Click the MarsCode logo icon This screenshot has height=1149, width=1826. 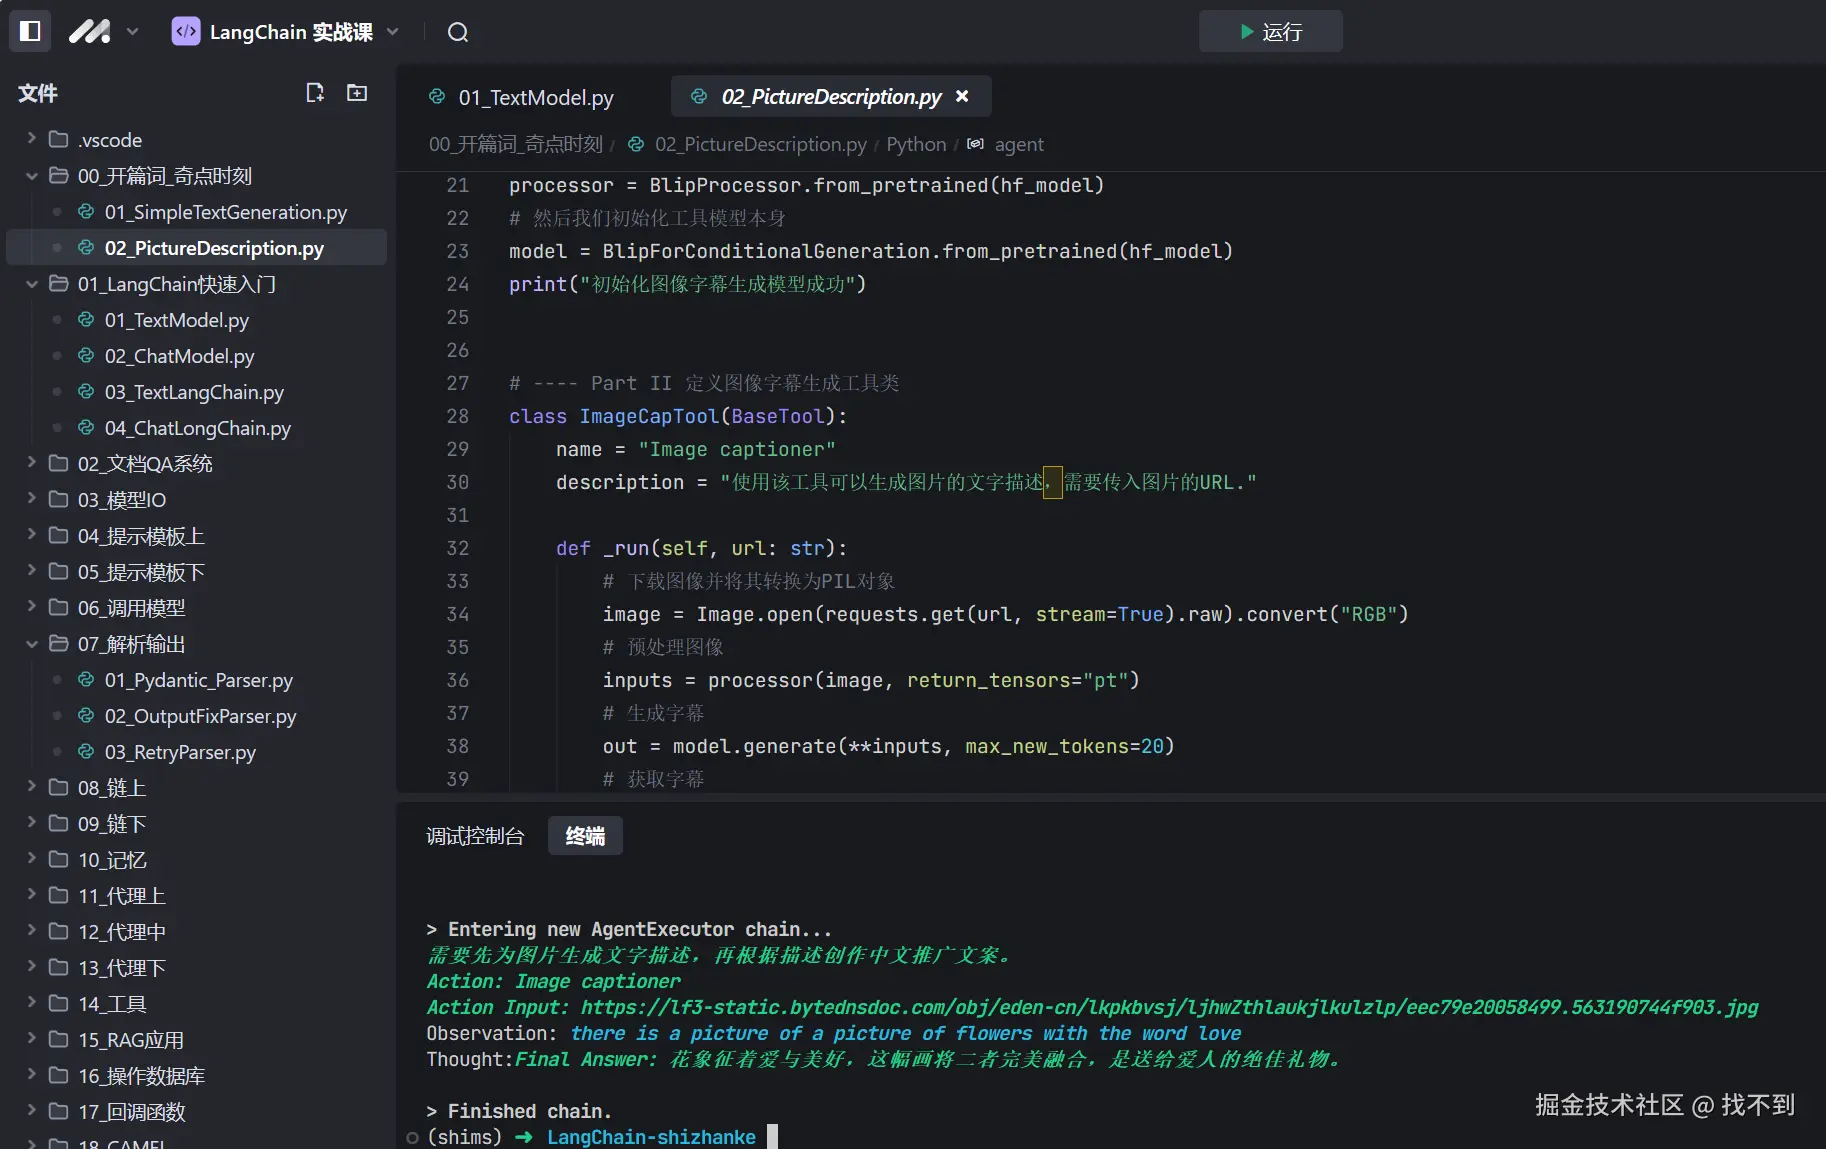click(89, 32)
